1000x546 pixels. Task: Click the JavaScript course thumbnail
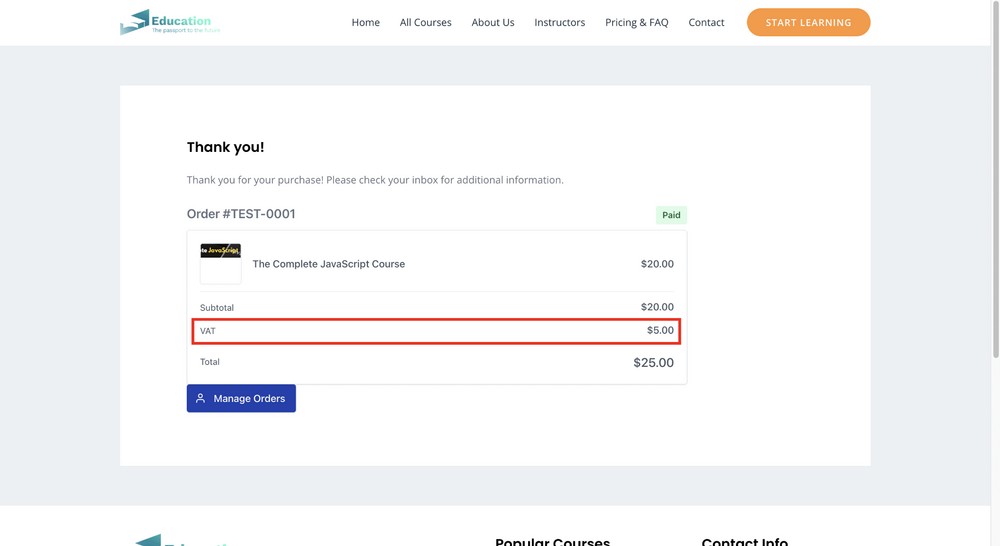tap(220, 264)
